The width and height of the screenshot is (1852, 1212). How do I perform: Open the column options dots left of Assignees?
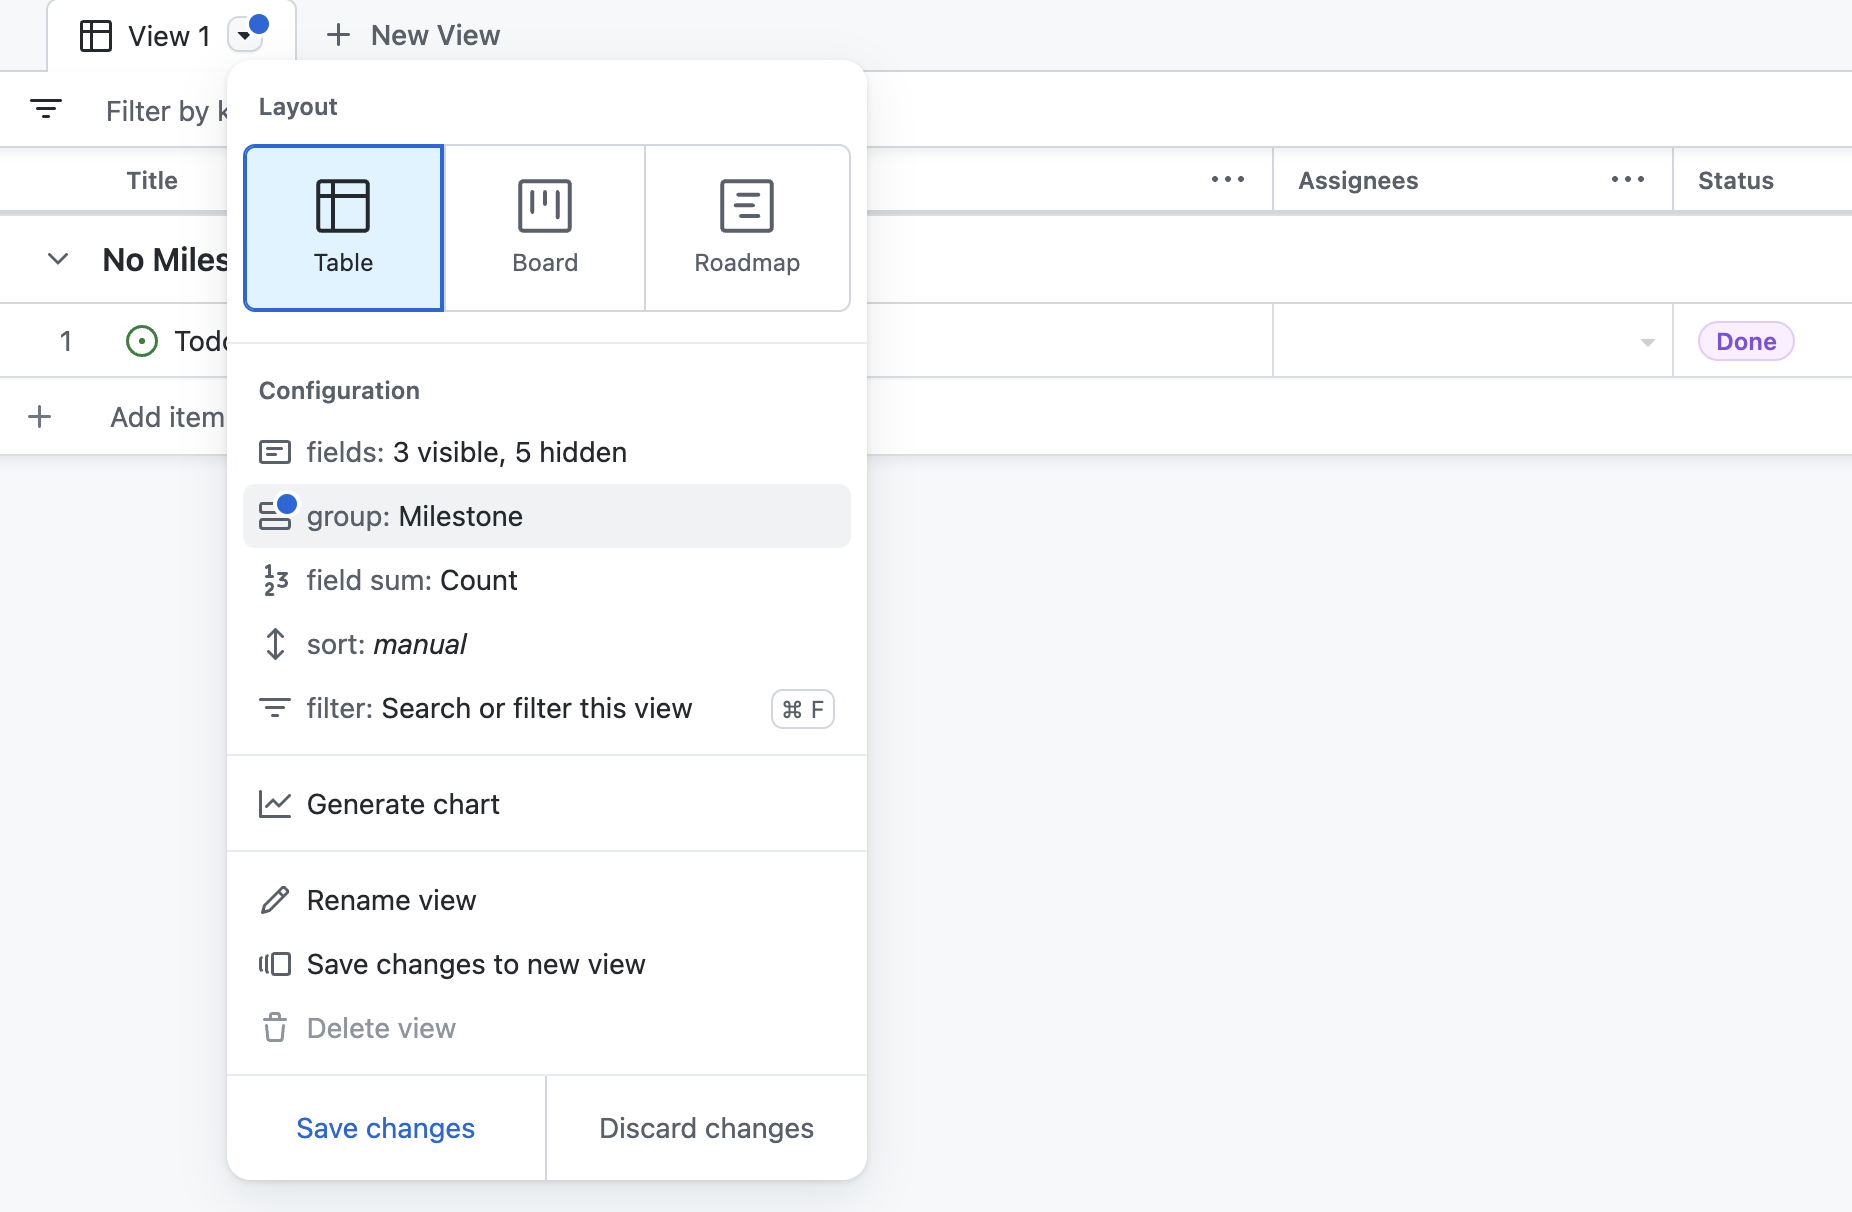point(1228,179)
